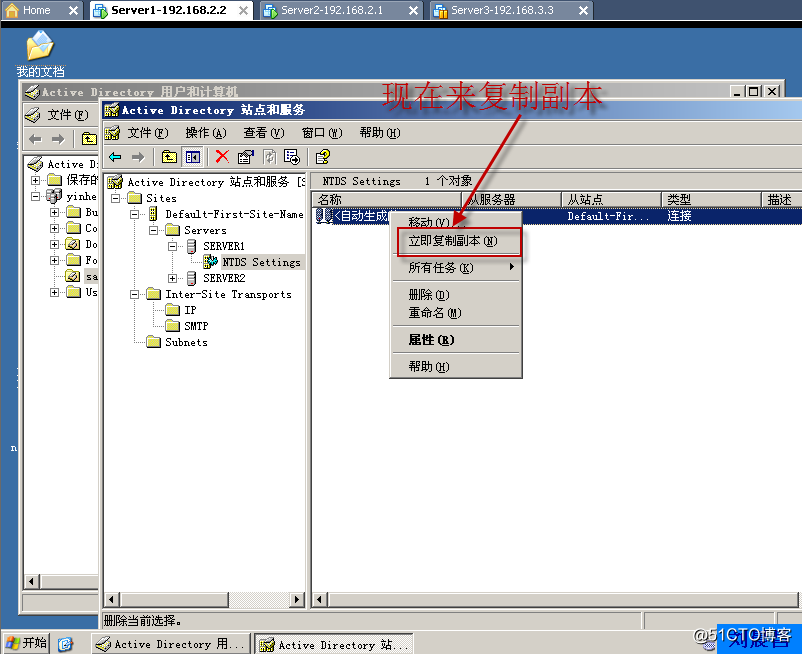Click up-folder icon in Users and Computers window
This screenshot has width=802, height=654.
[90, 139]
